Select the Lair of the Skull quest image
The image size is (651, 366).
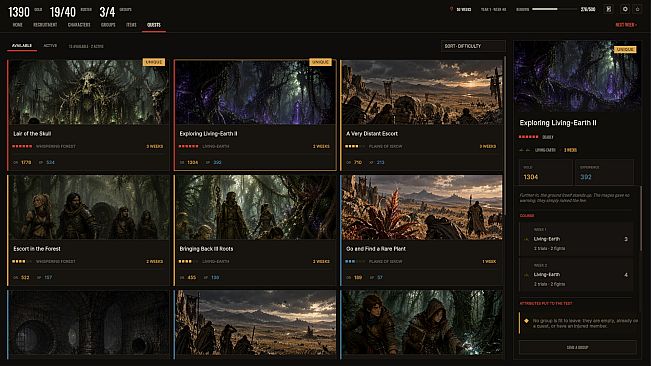click(x=89, y=92)
